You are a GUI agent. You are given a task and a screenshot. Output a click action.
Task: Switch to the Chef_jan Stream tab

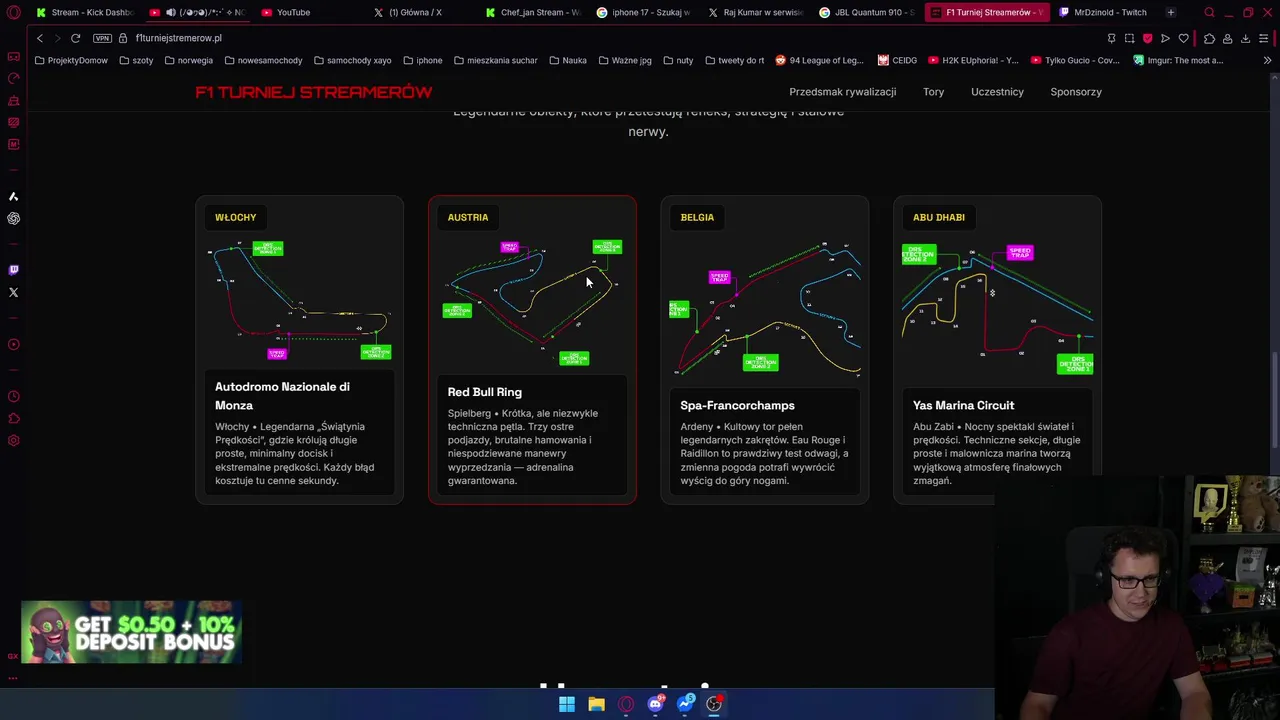532,12
